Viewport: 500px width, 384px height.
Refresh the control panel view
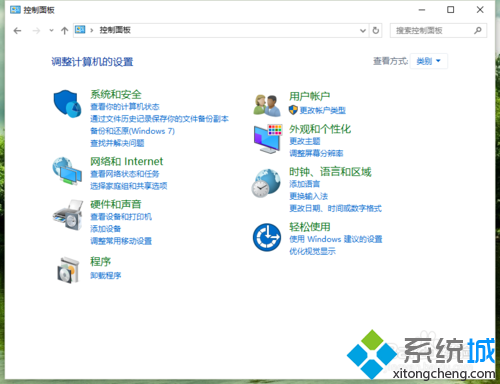tap(376, 30)
